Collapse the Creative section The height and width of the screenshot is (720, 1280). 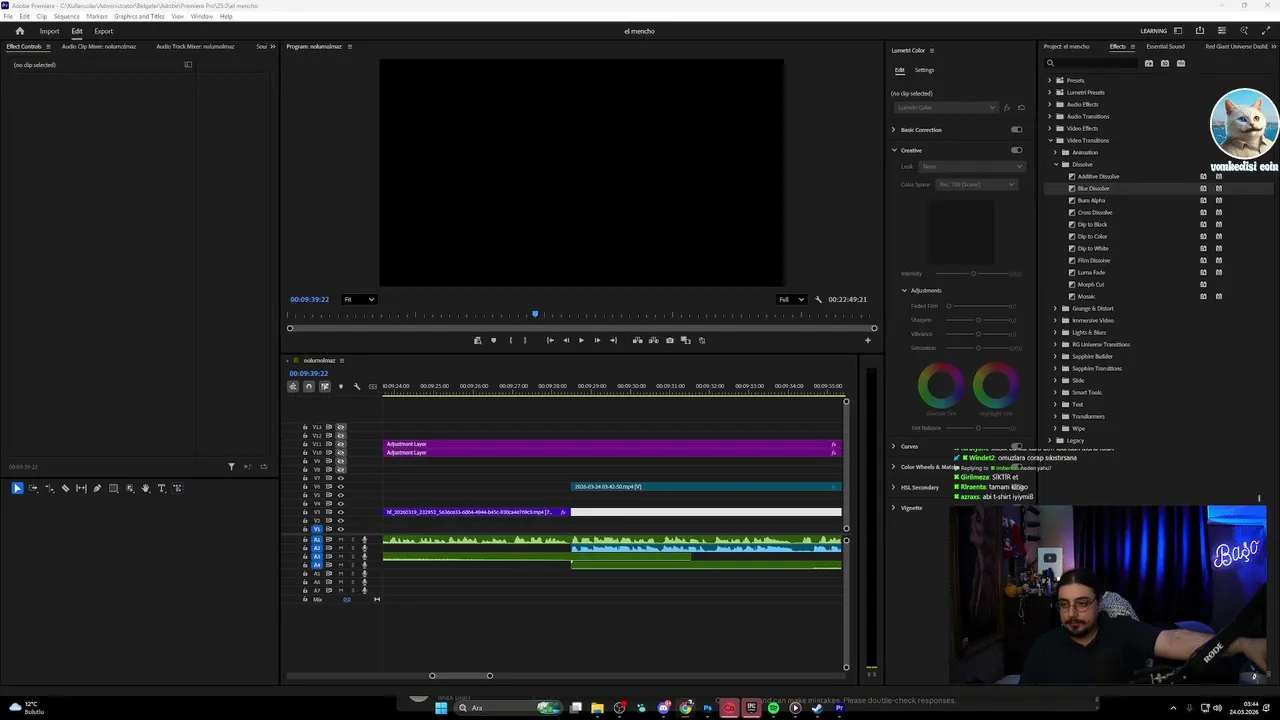[x=894, y=150]
